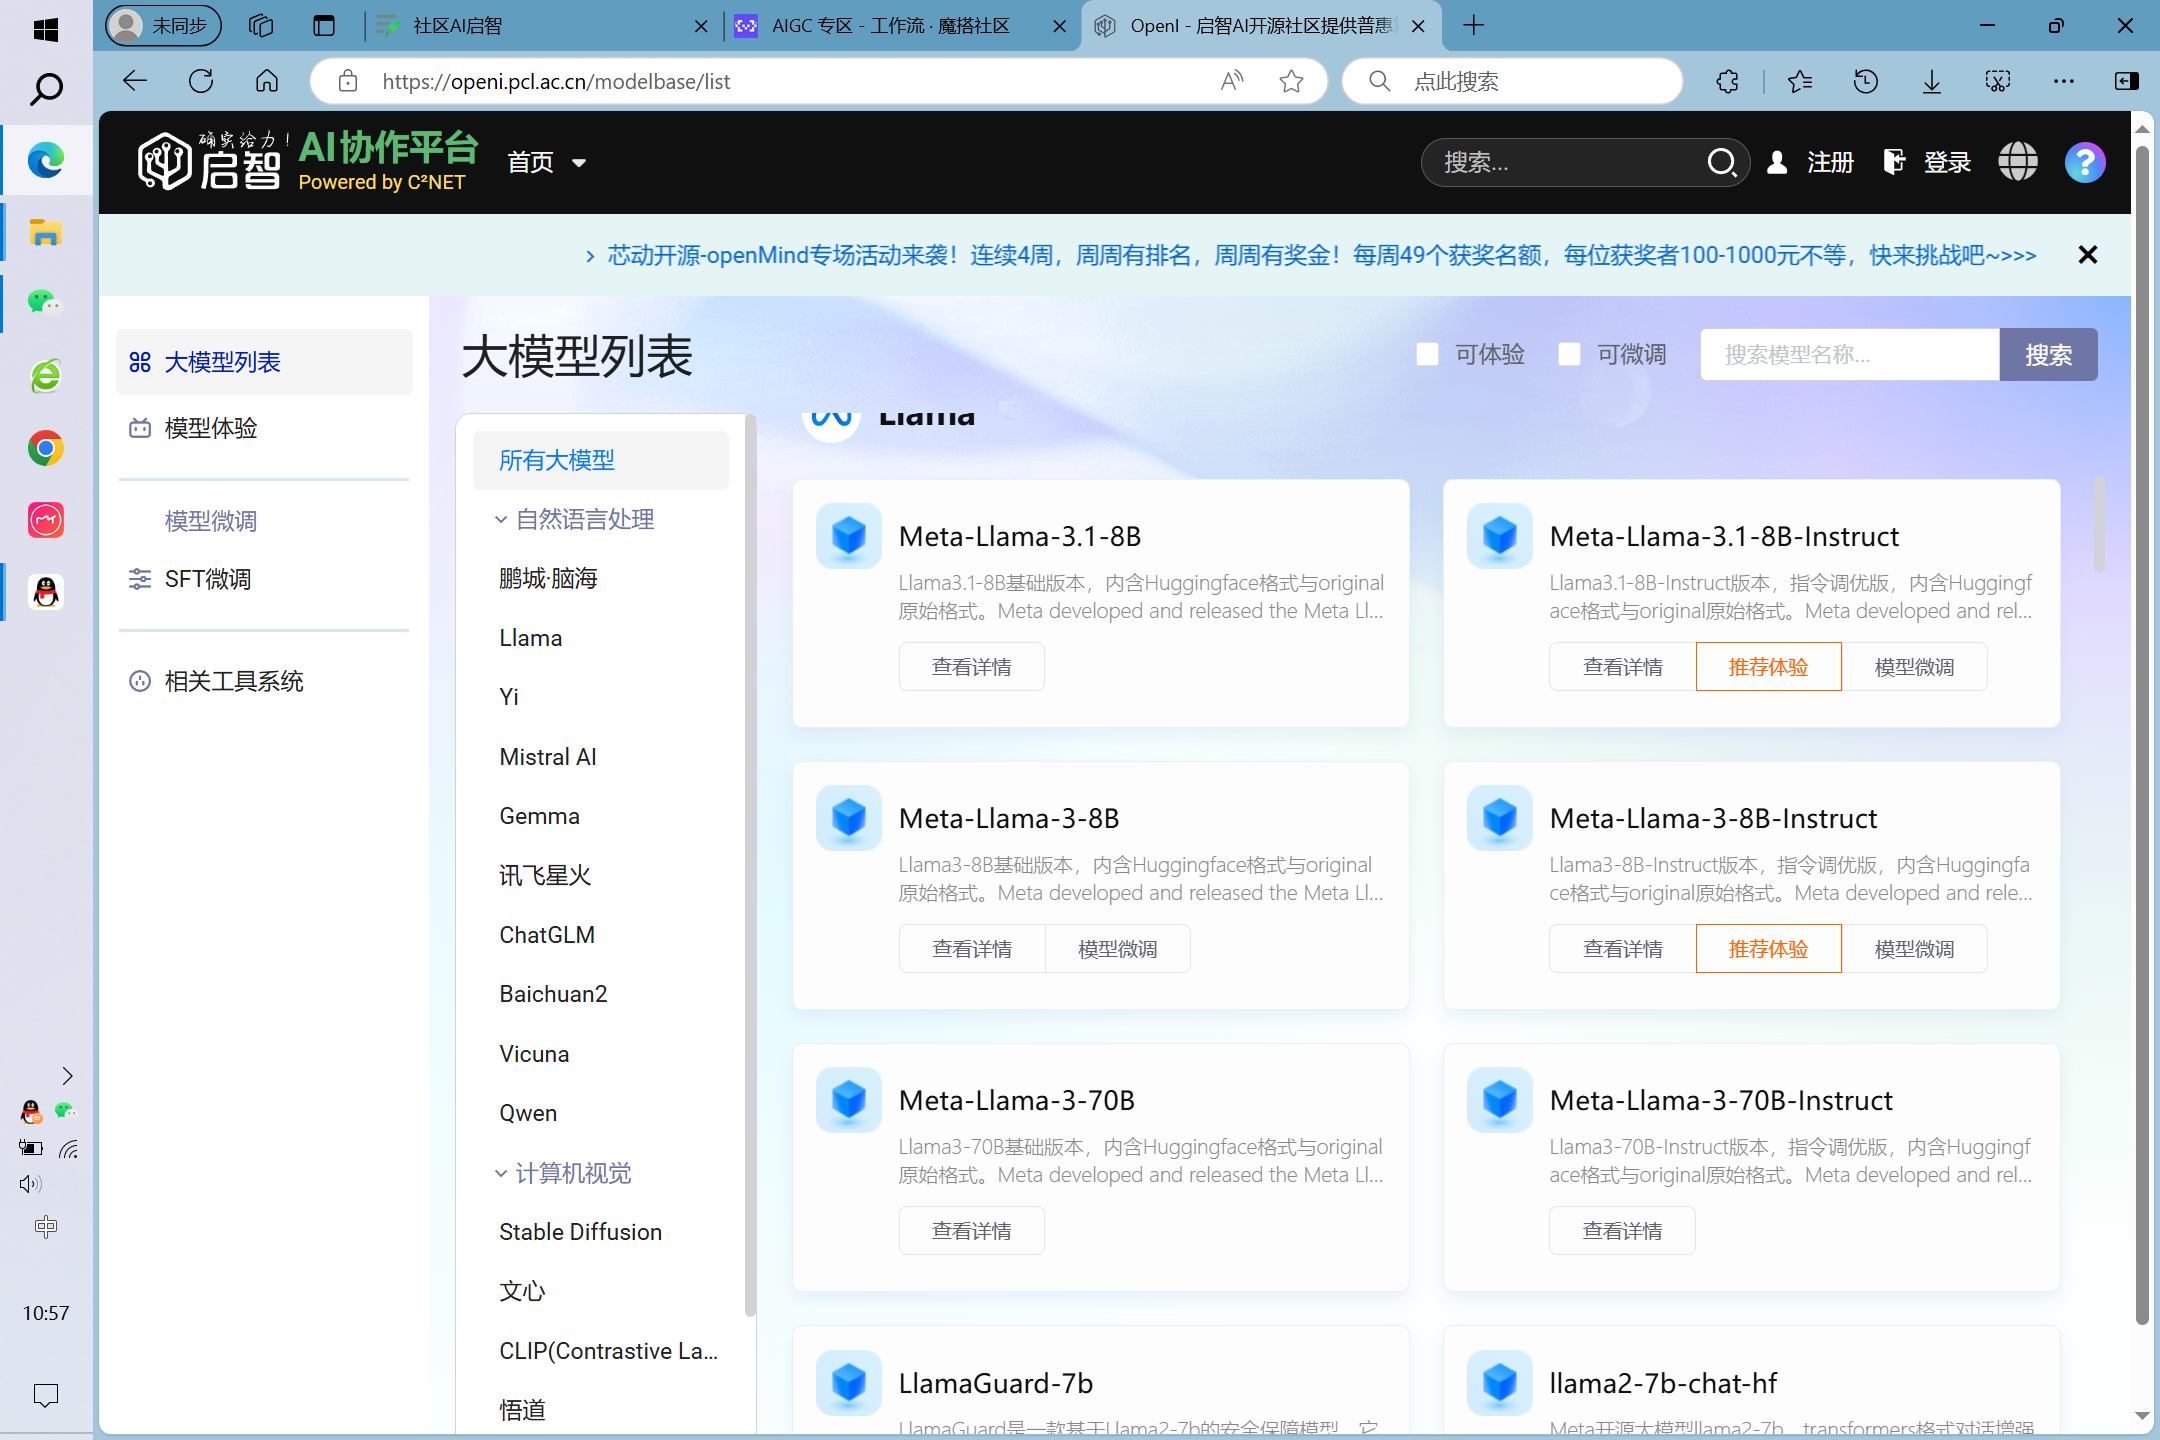
Task: Select ChatGLM category
Action: (x=547, y=935)
